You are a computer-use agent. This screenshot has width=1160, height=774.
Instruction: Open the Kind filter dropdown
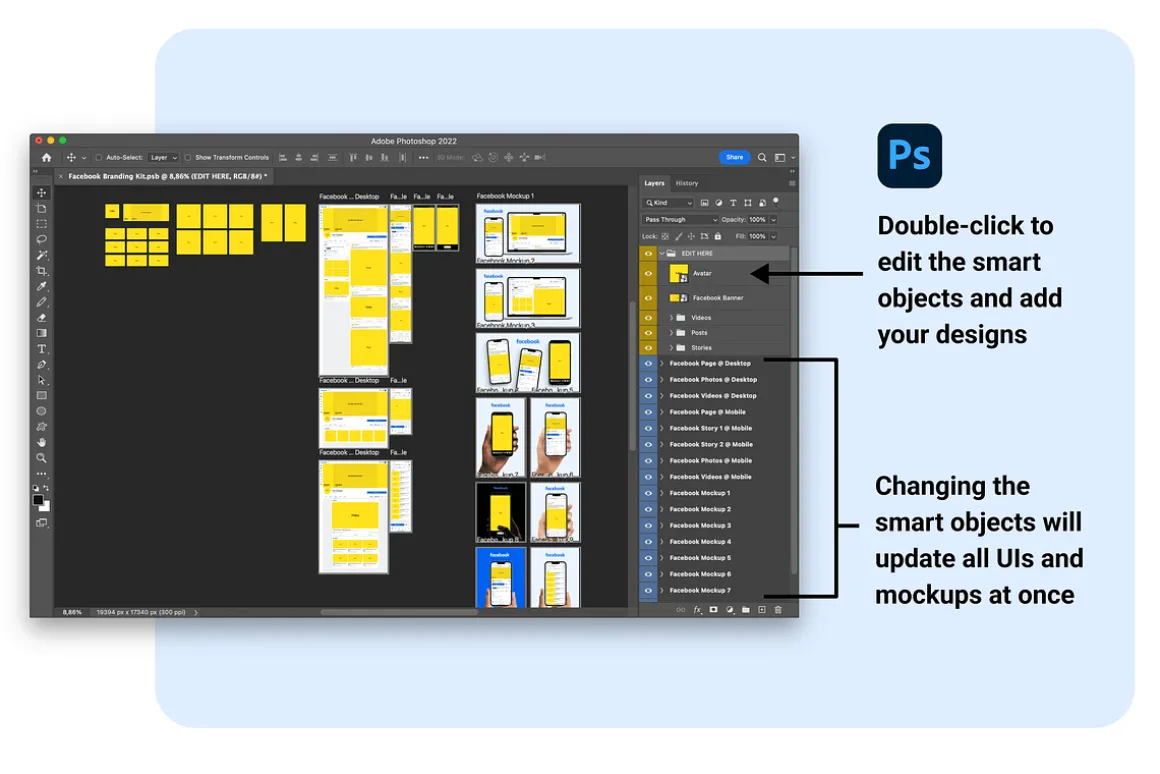click(669, 202)
